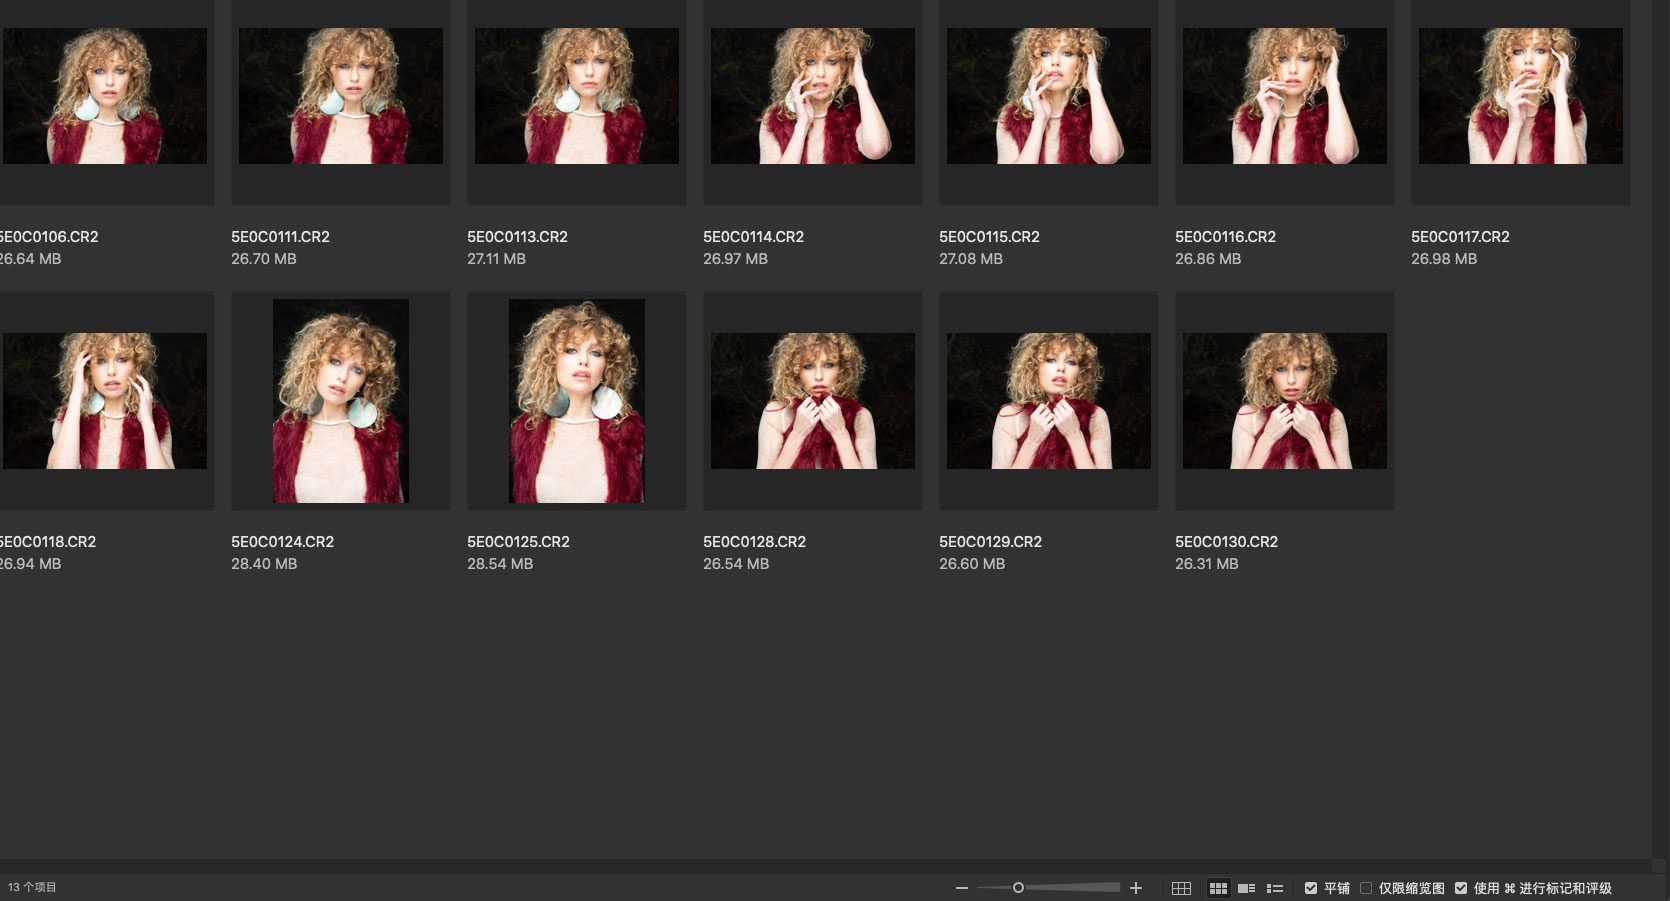Viewport: 1670px width, 901px height.
Task: Select the 5E0C0116.CR2 photo
Action: (x=1284, y=96)
